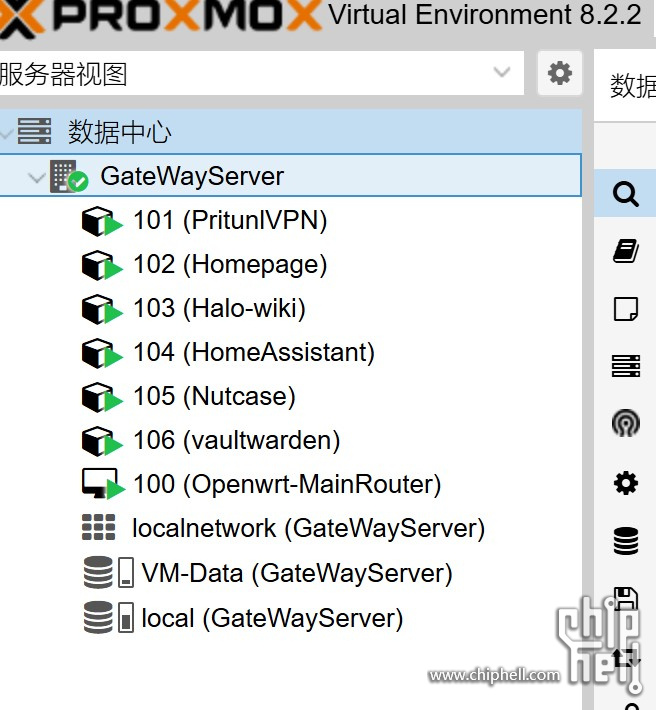Click the VM-Data storage database icon
The image size is (656, 710).
tap(98, 572)
